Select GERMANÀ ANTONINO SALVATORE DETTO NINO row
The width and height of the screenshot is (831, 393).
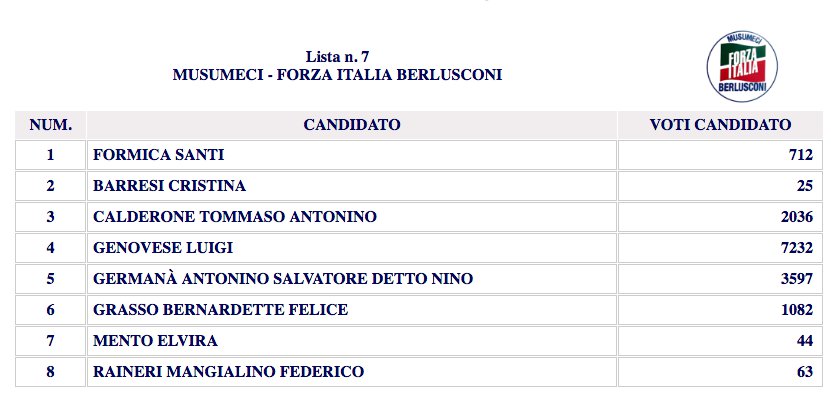click(419, 279)
